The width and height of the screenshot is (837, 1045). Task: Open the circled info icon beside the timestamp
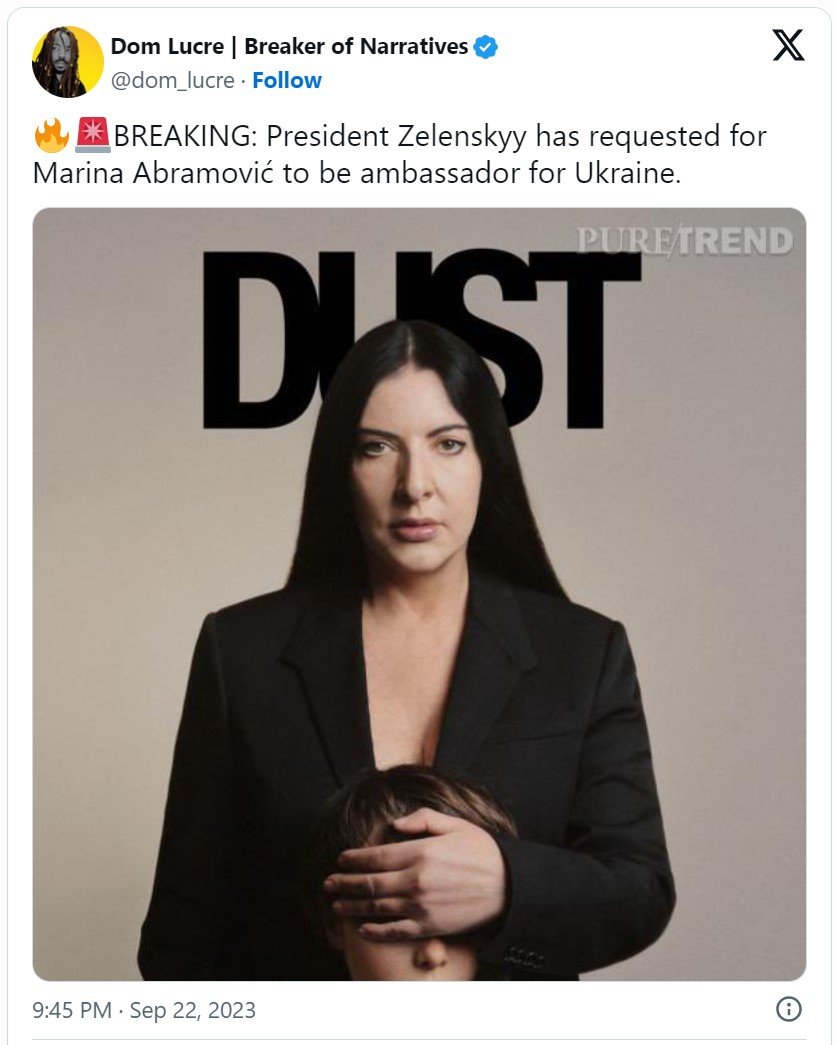tap(789, 1009)
